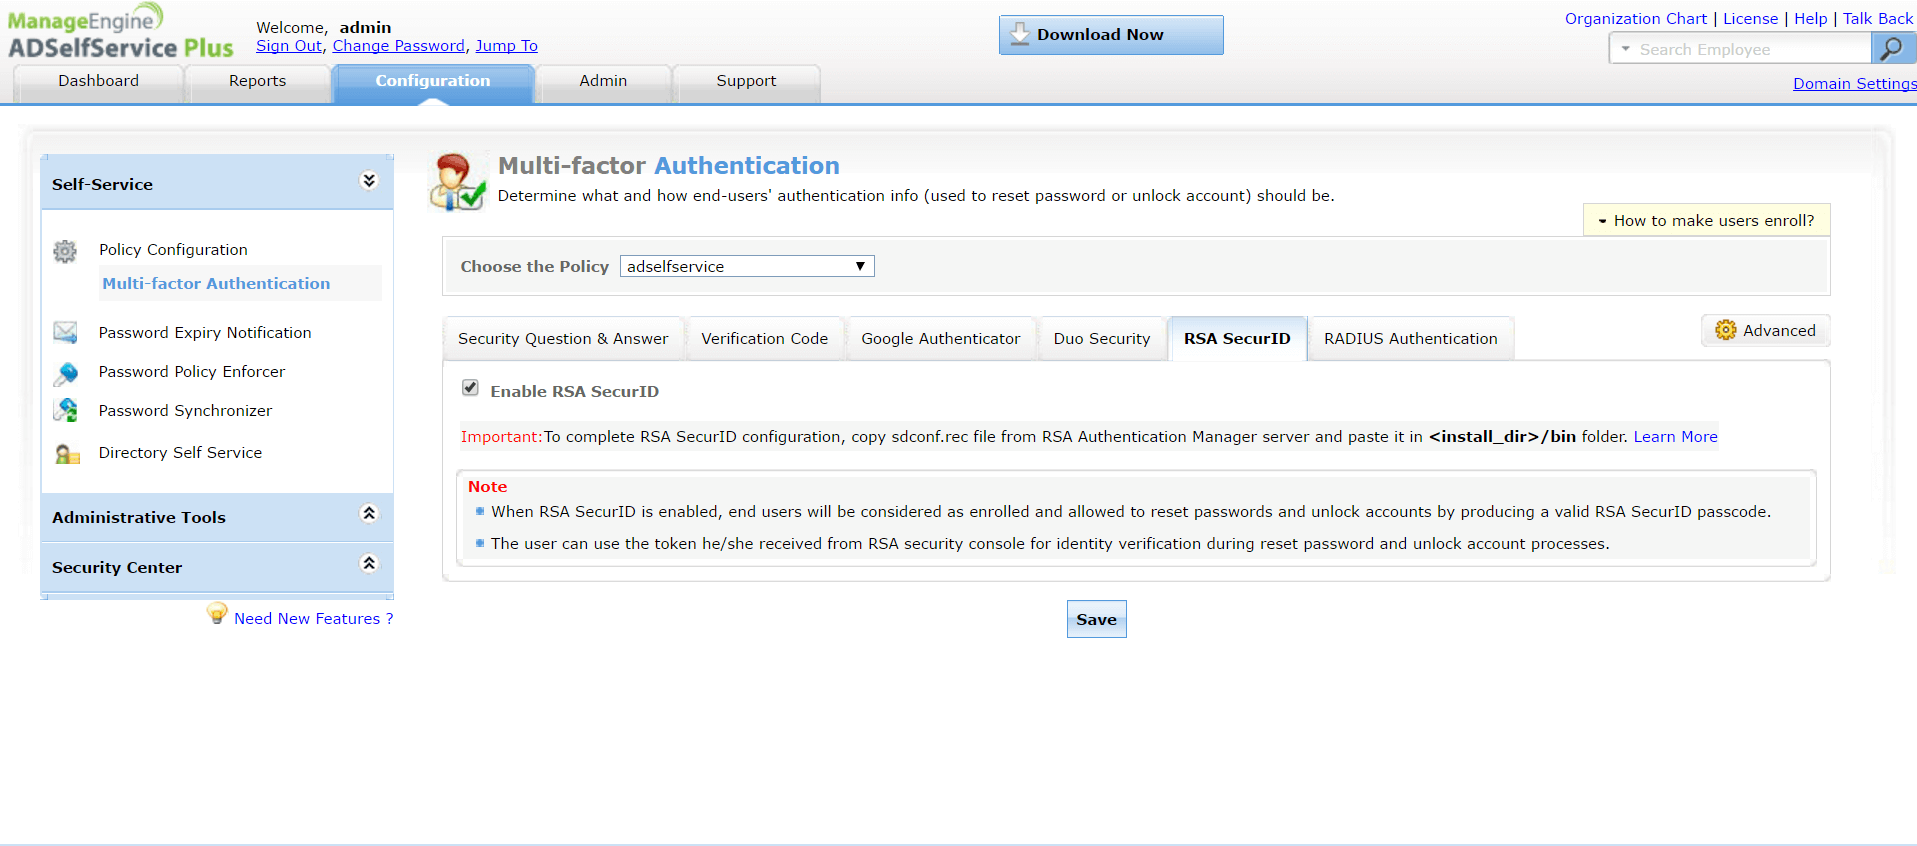Open the Duo Security tab

click(x=1102, y=338)
